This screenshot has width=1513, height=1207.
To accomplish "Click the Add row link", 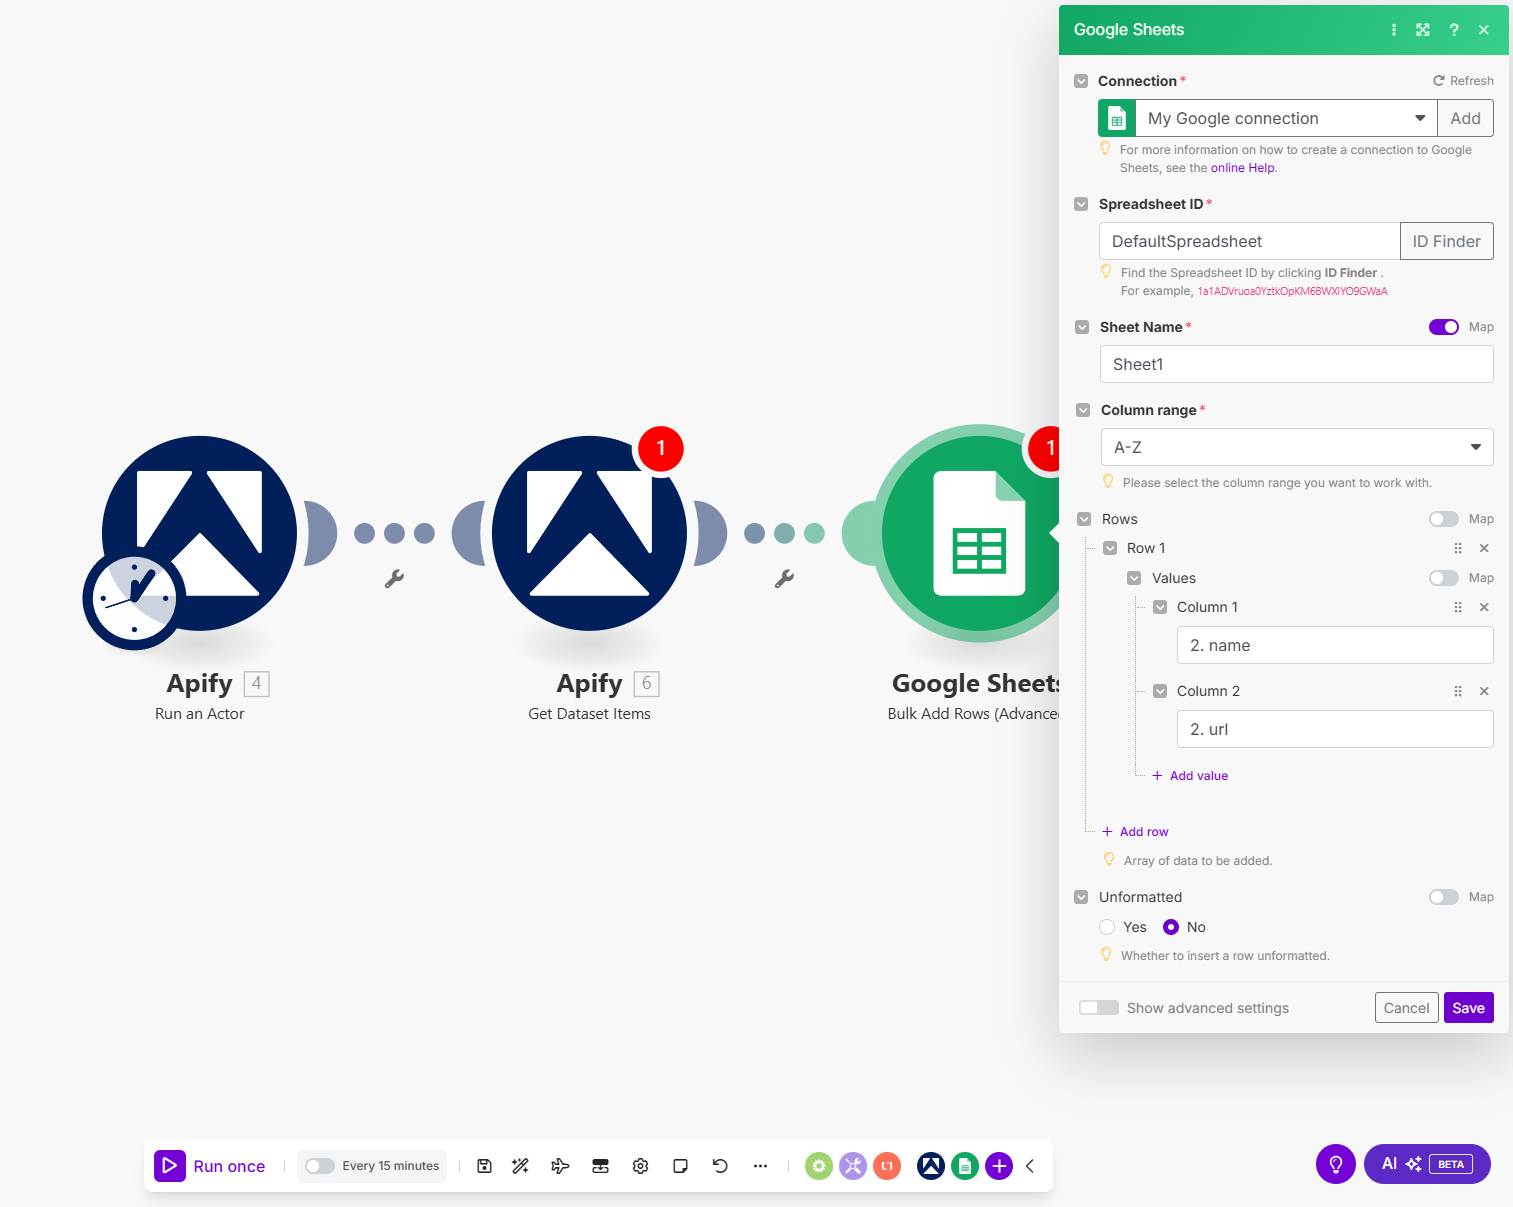I will click(1143, 832).
